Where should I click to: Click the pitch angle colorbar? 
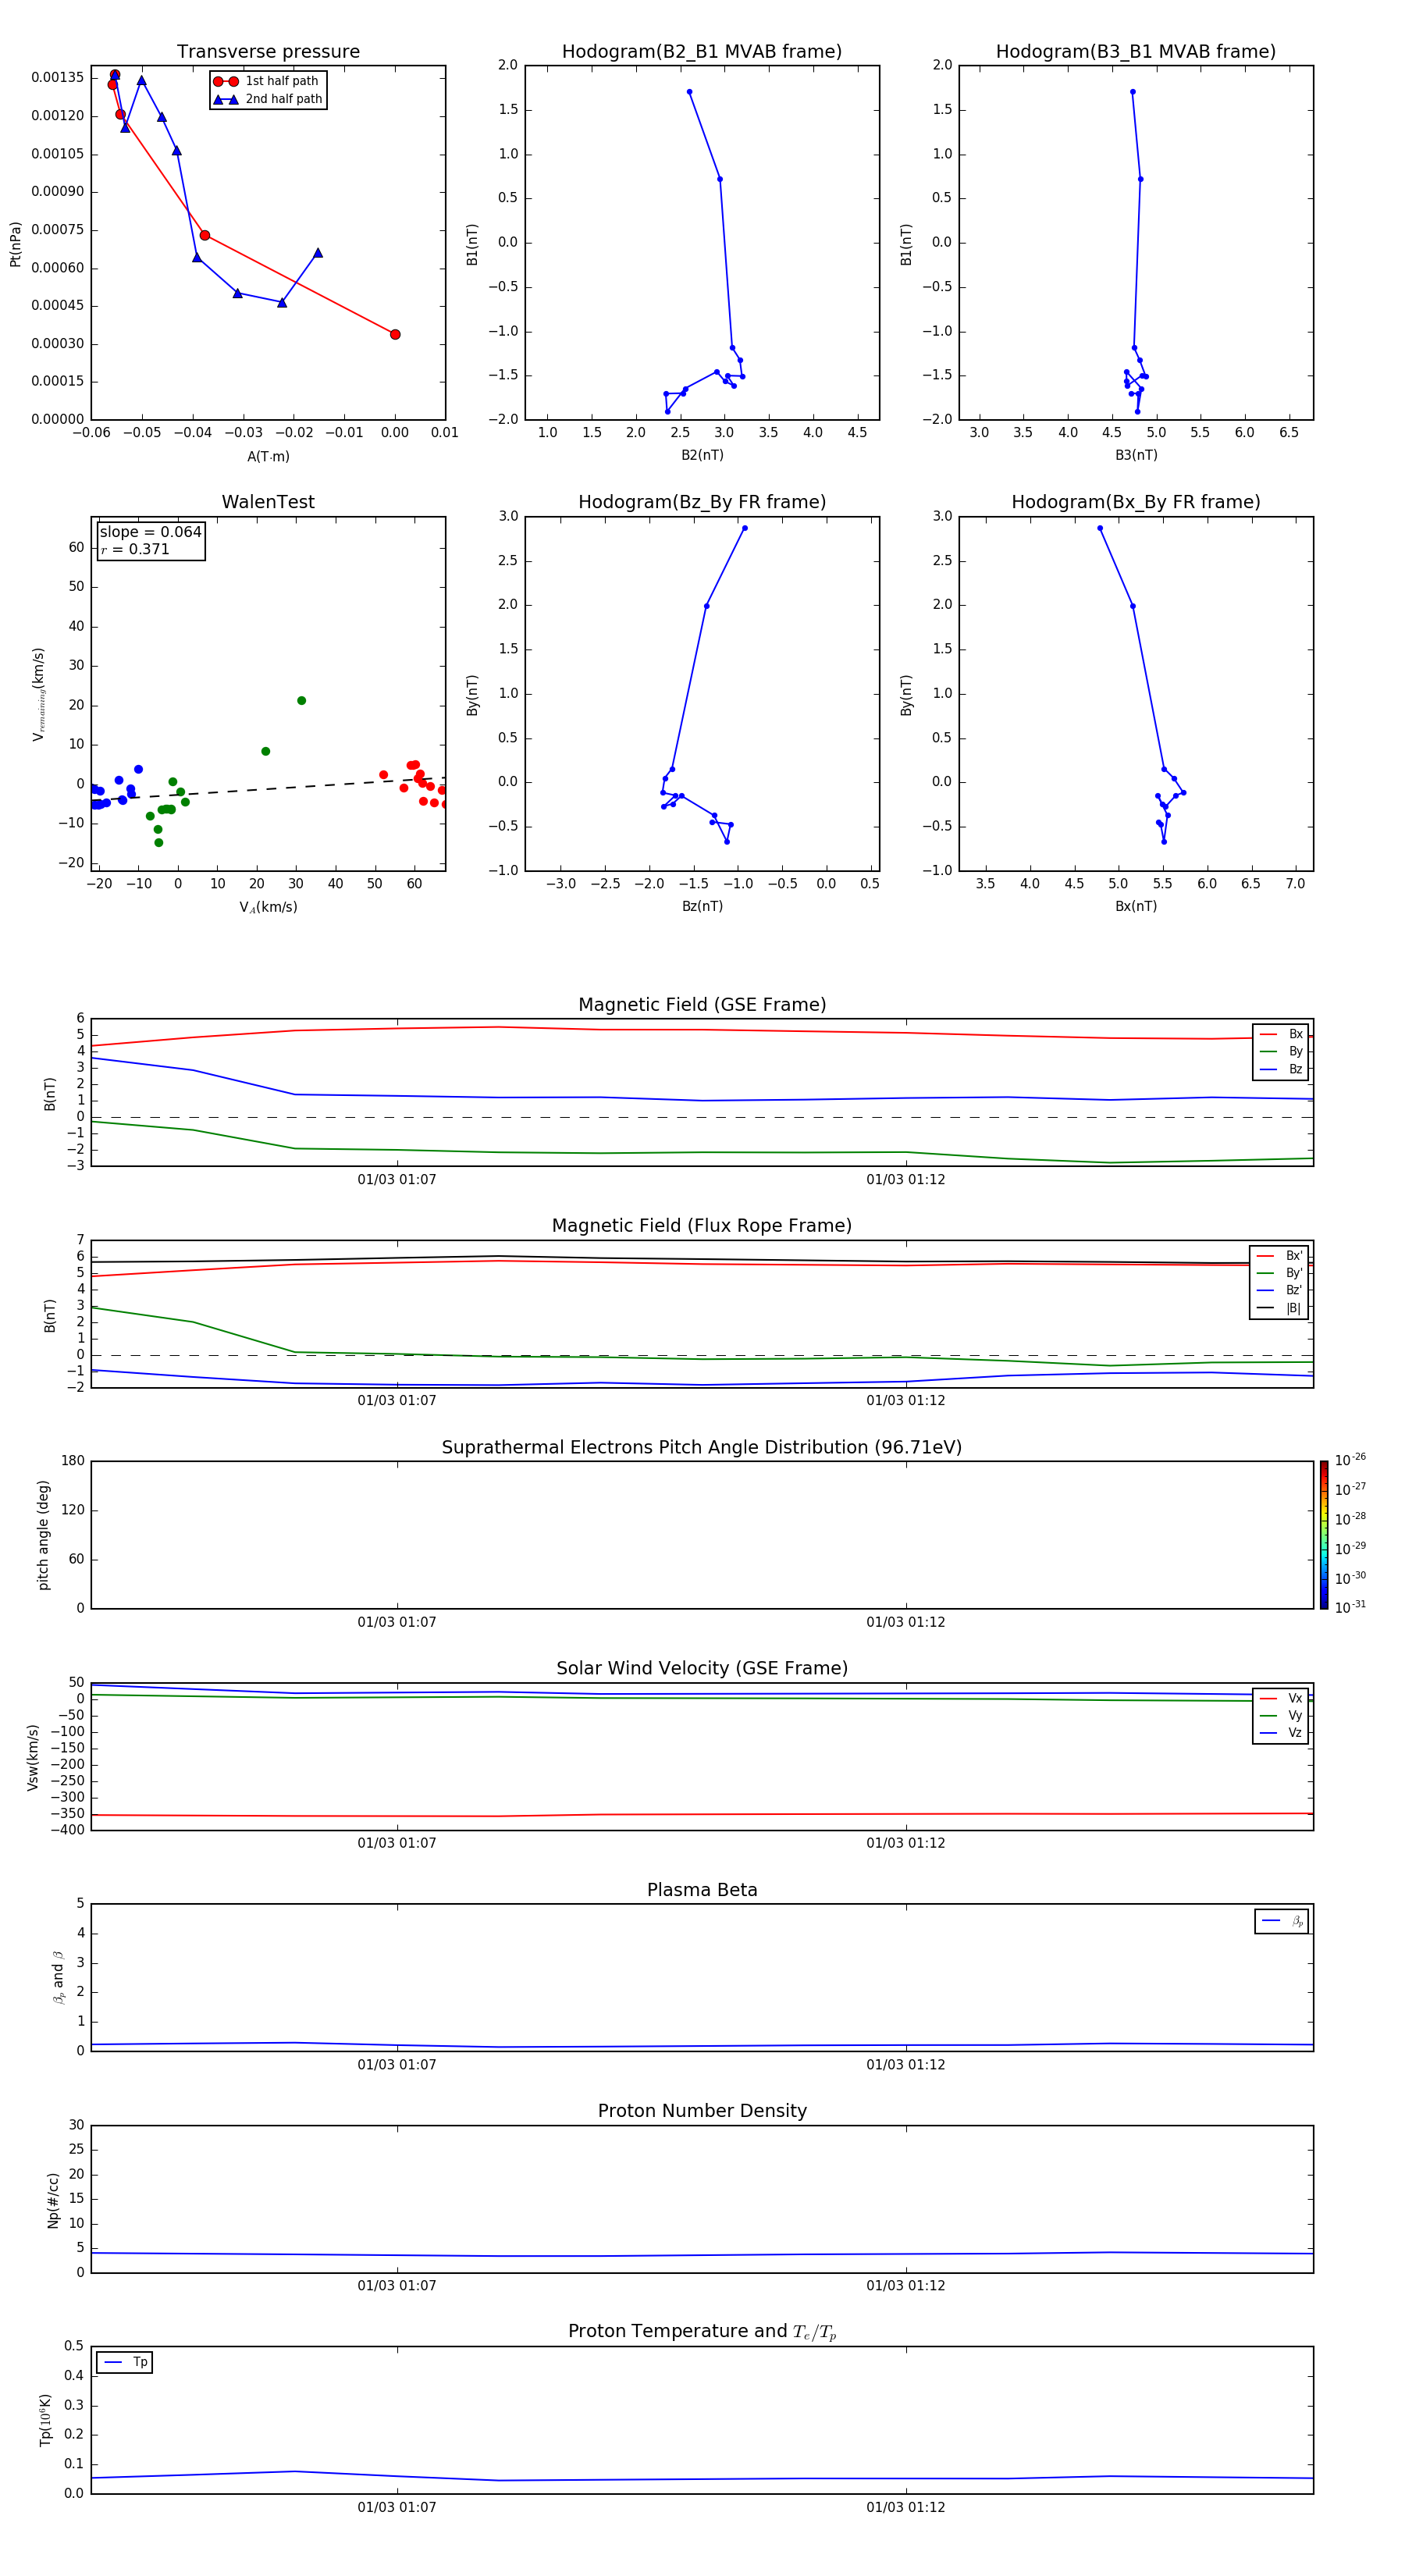[x=1324, y=1535]
